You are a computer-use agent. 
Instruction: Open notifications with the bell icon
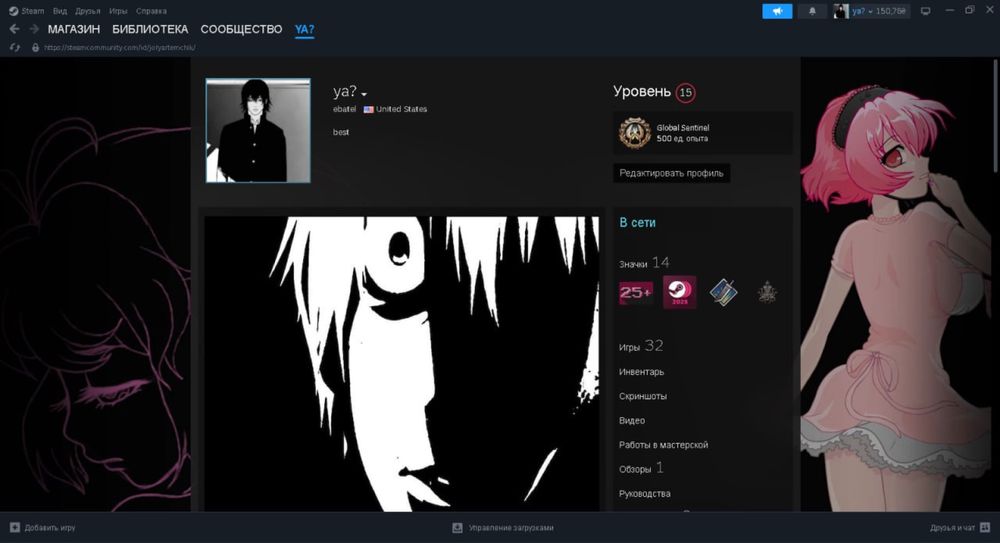click(812, 11)
